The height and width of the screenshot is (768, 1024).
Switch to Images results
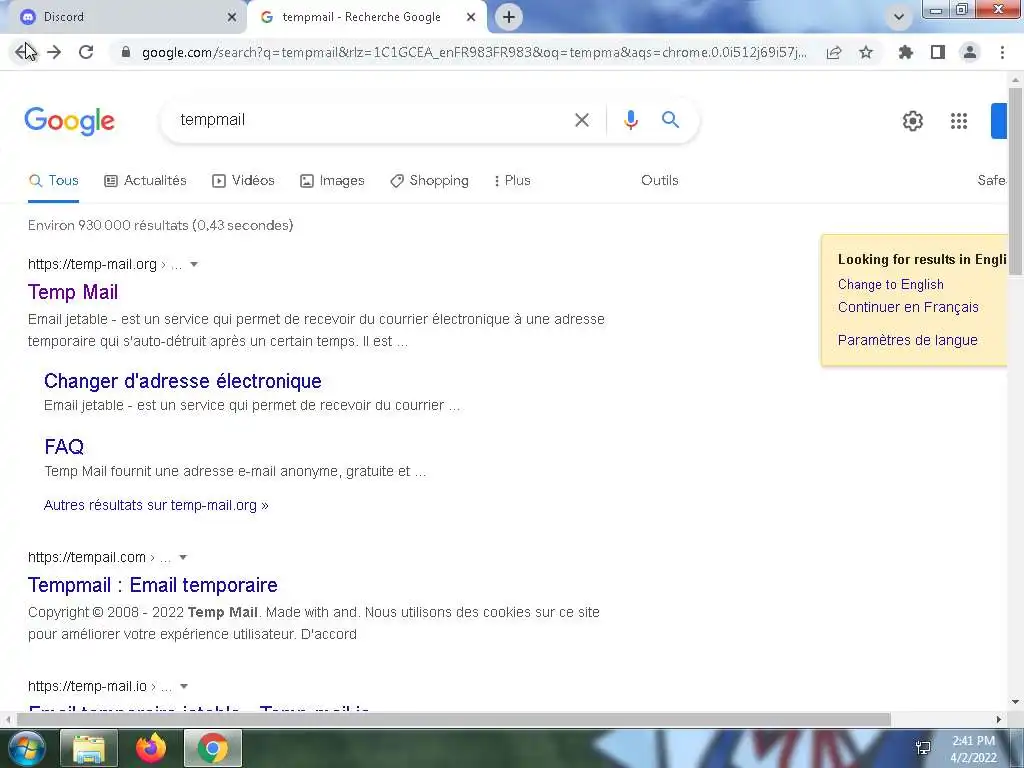pyautogui.click(x=332, y=181)
